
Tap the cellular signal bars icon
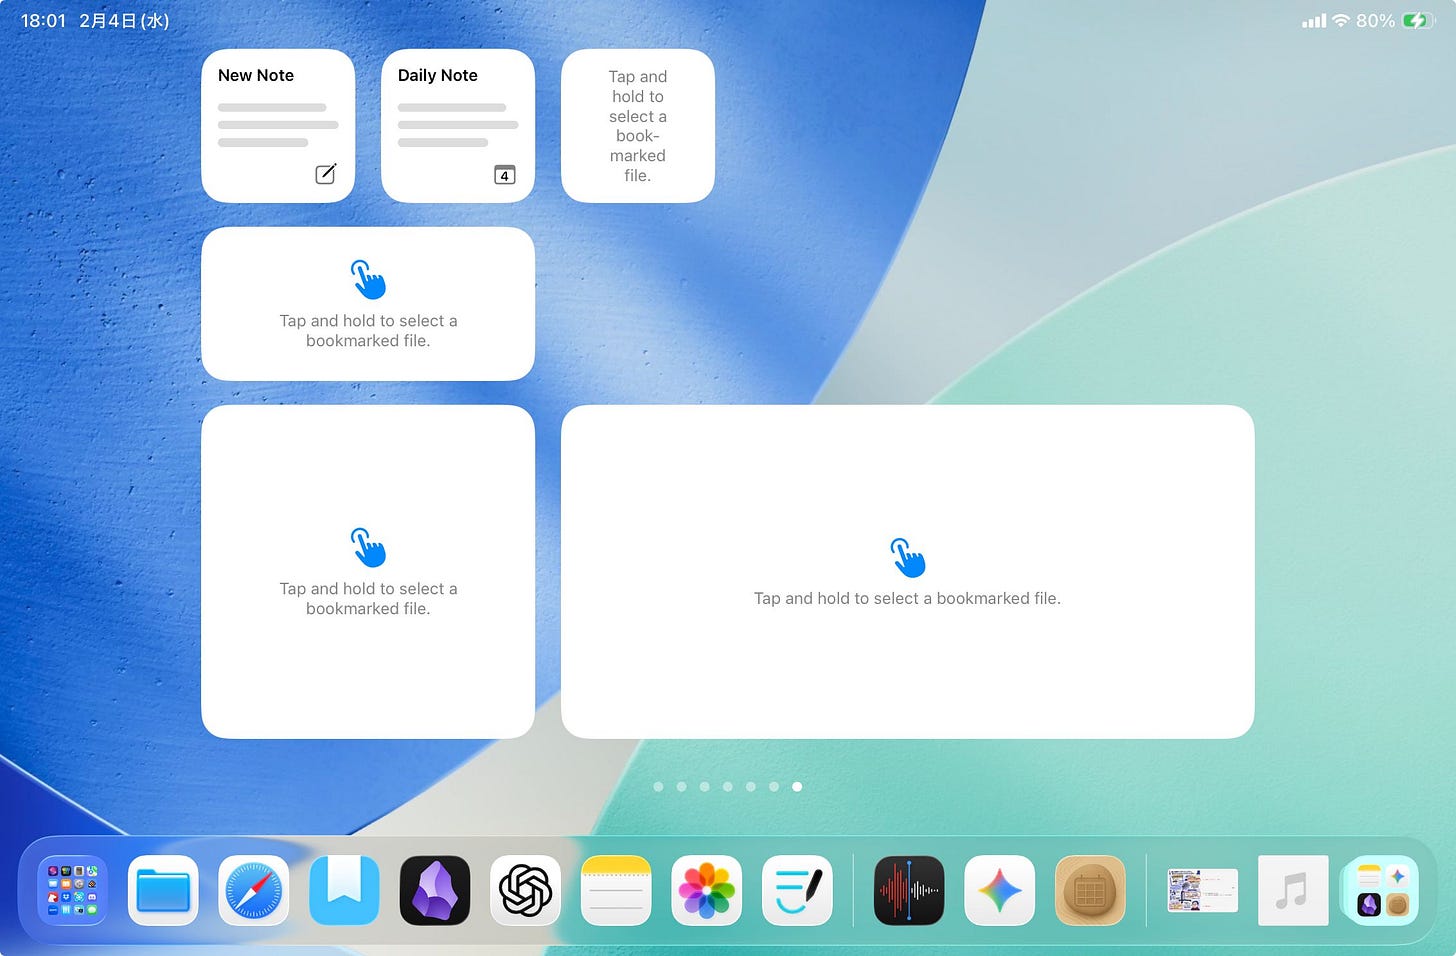point(1314,20)
